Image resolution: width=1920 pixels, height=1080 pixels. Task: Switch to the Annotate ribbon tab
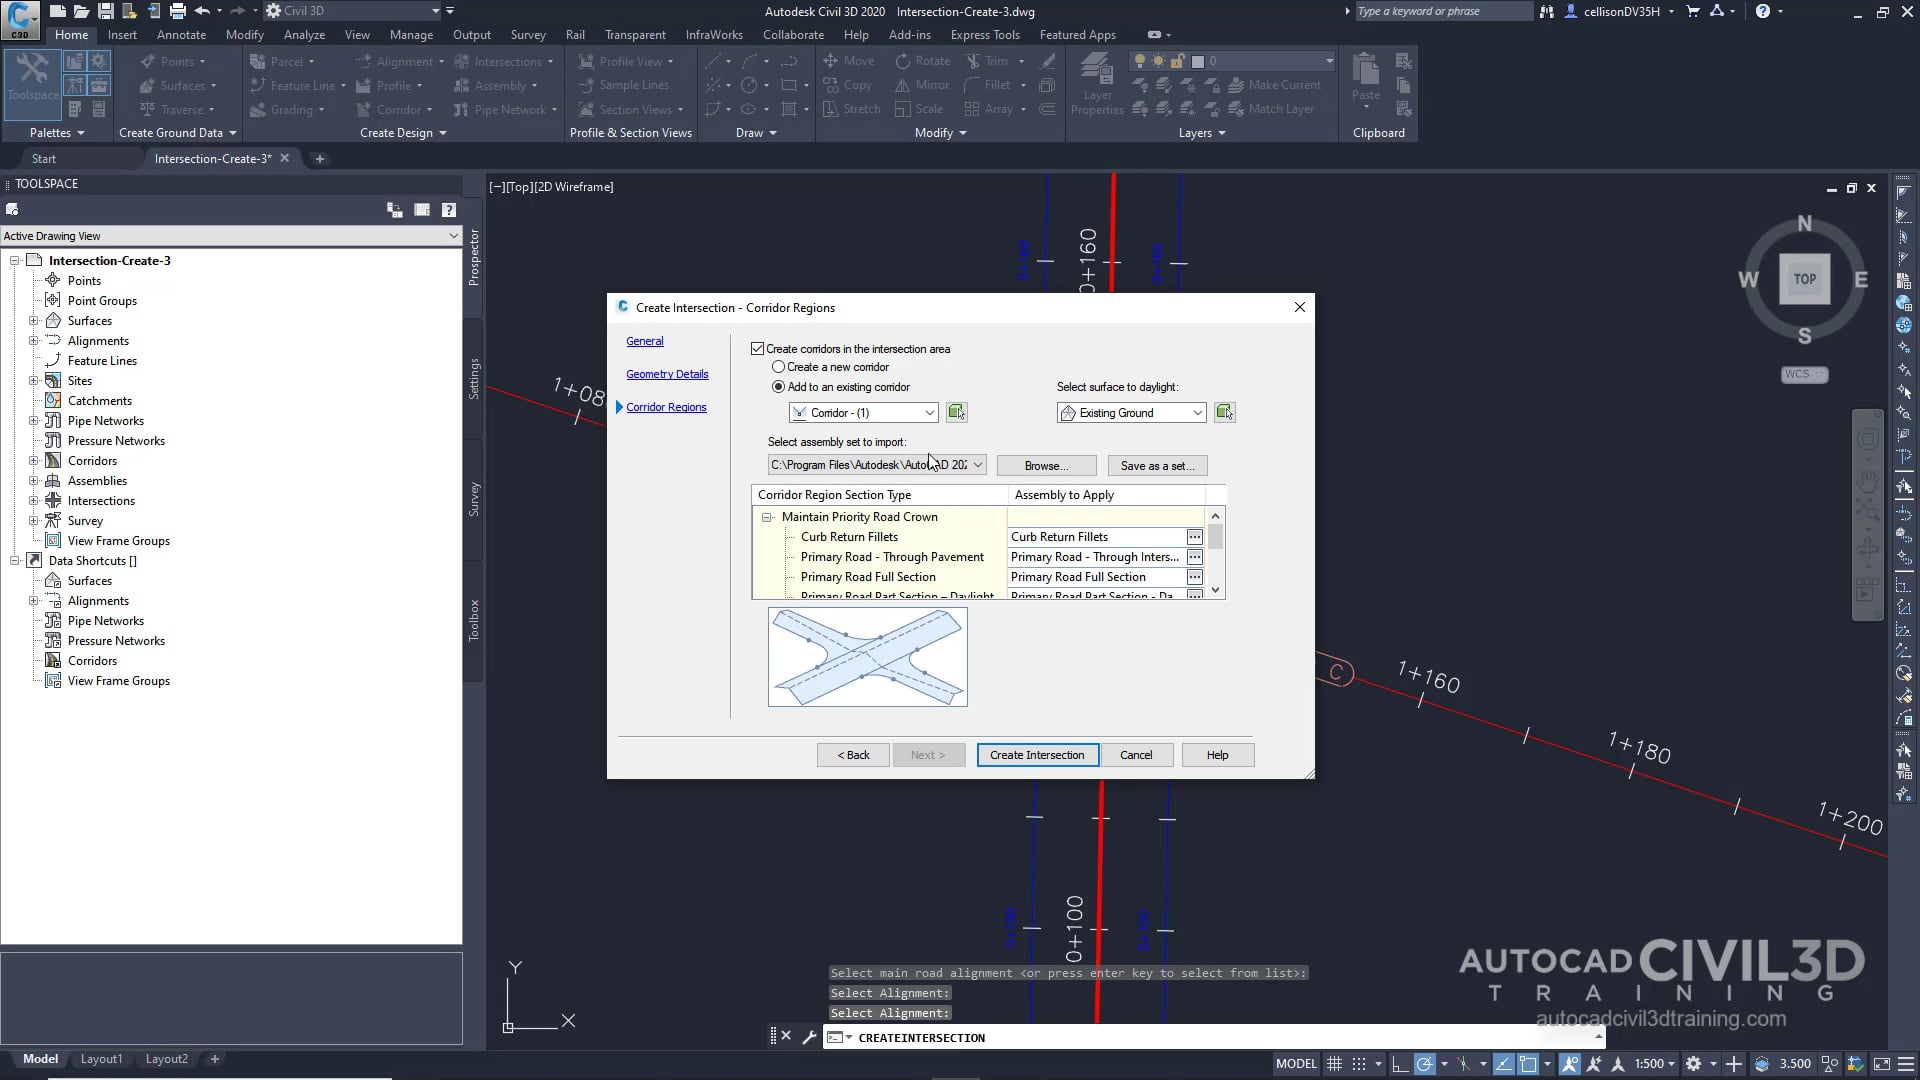pyautogui.click(x=182, y=34)
